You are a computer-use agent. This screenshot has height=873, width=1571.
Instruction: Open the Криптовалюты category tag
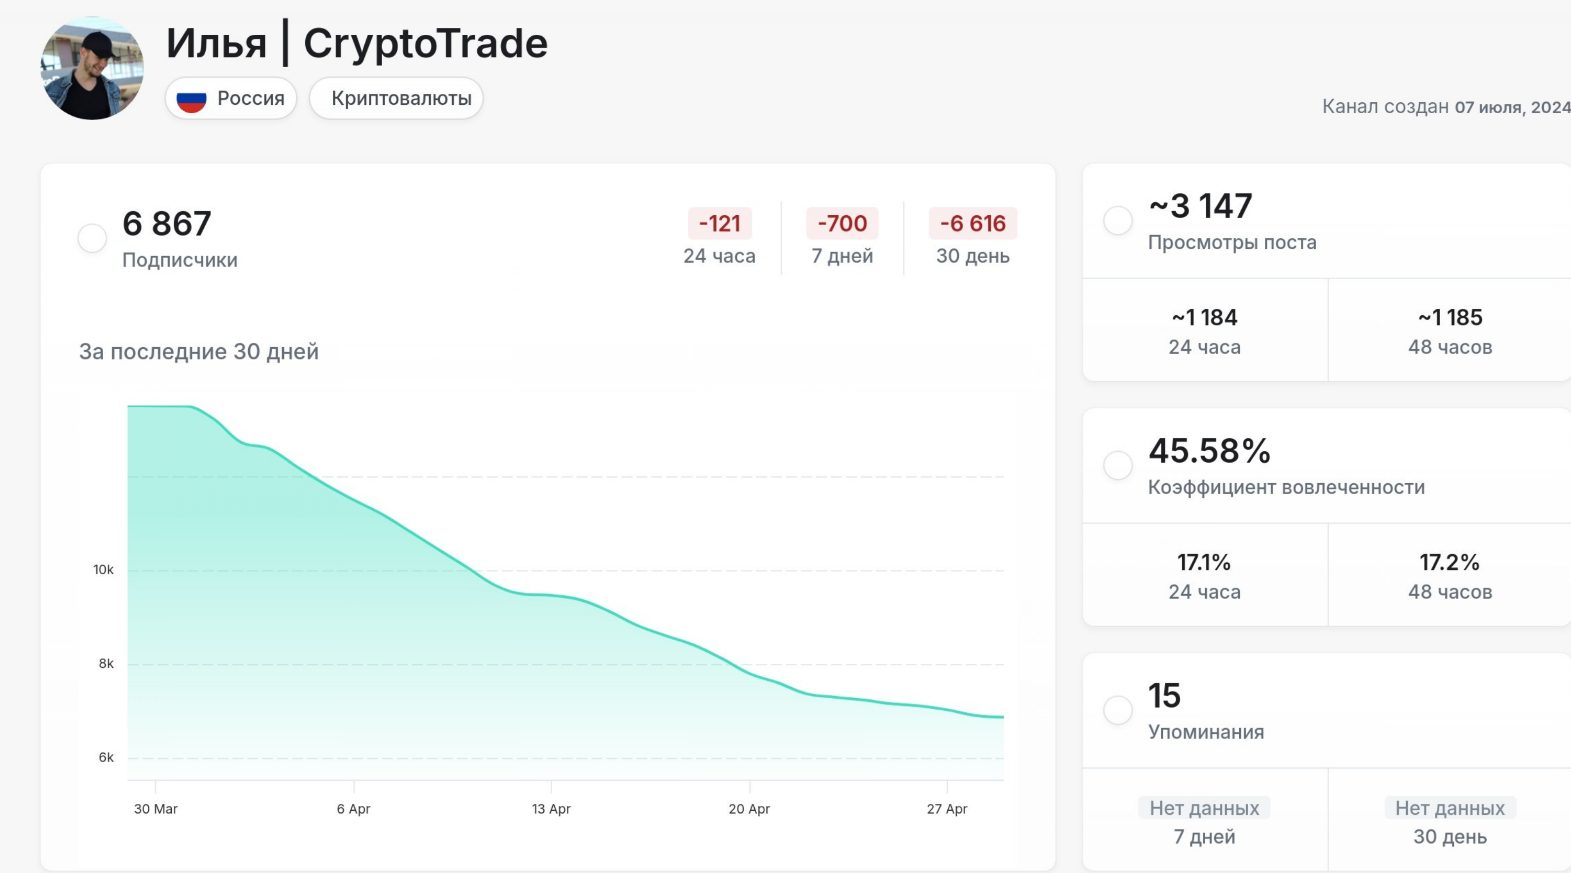401,99
